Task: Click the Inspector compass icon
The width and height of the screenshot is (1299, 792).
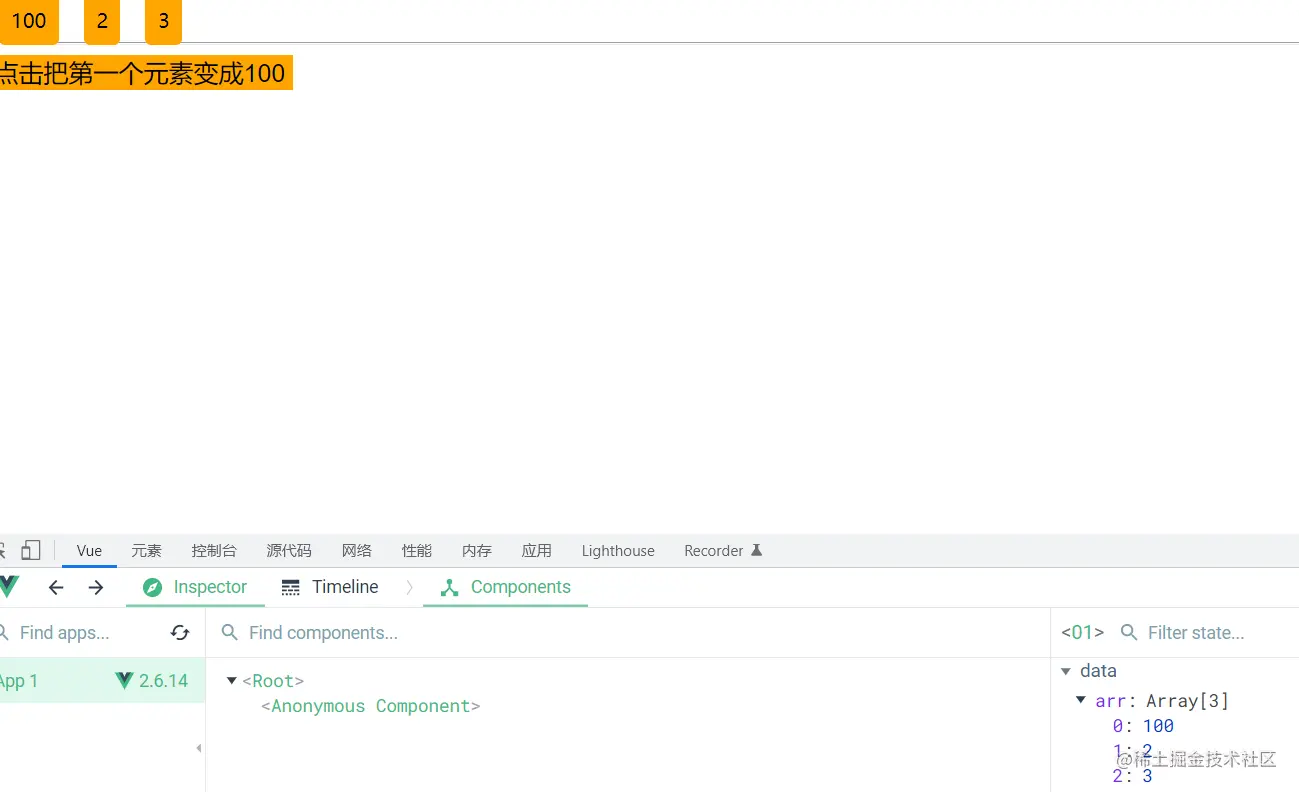Action: (152, 587)
